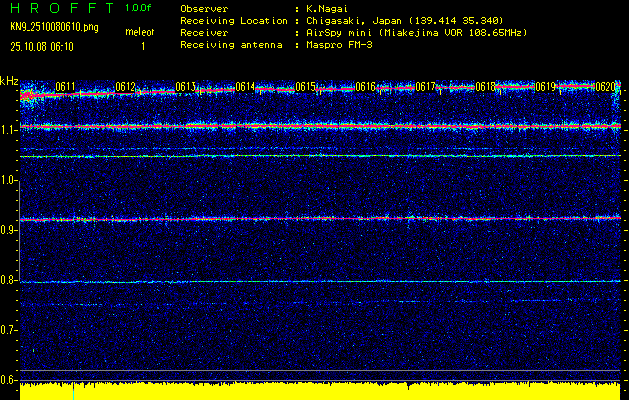Click the 0619 time marker

point(545,87)
